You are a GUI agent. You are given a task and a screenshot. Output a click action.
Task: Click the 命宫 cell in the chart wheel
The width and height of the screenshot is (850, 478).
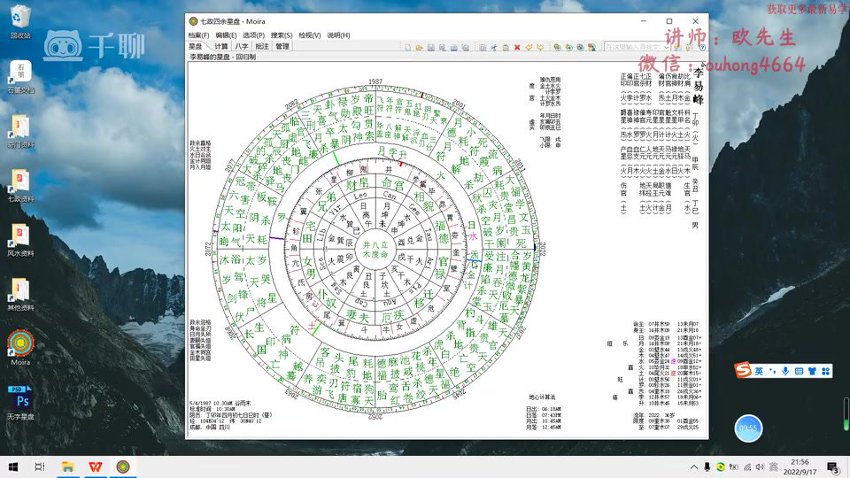point(392,183)
